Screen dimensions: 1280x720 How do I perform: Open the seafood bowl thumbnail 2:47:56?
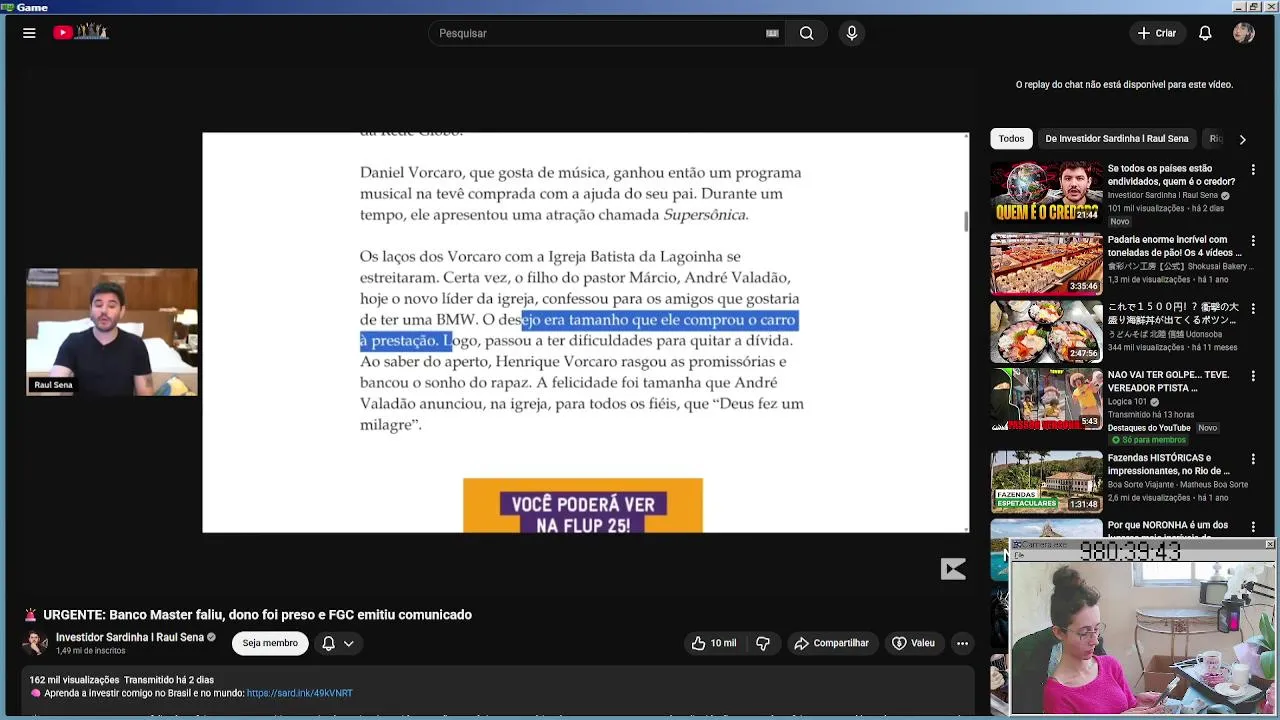tap(1046, 332)
